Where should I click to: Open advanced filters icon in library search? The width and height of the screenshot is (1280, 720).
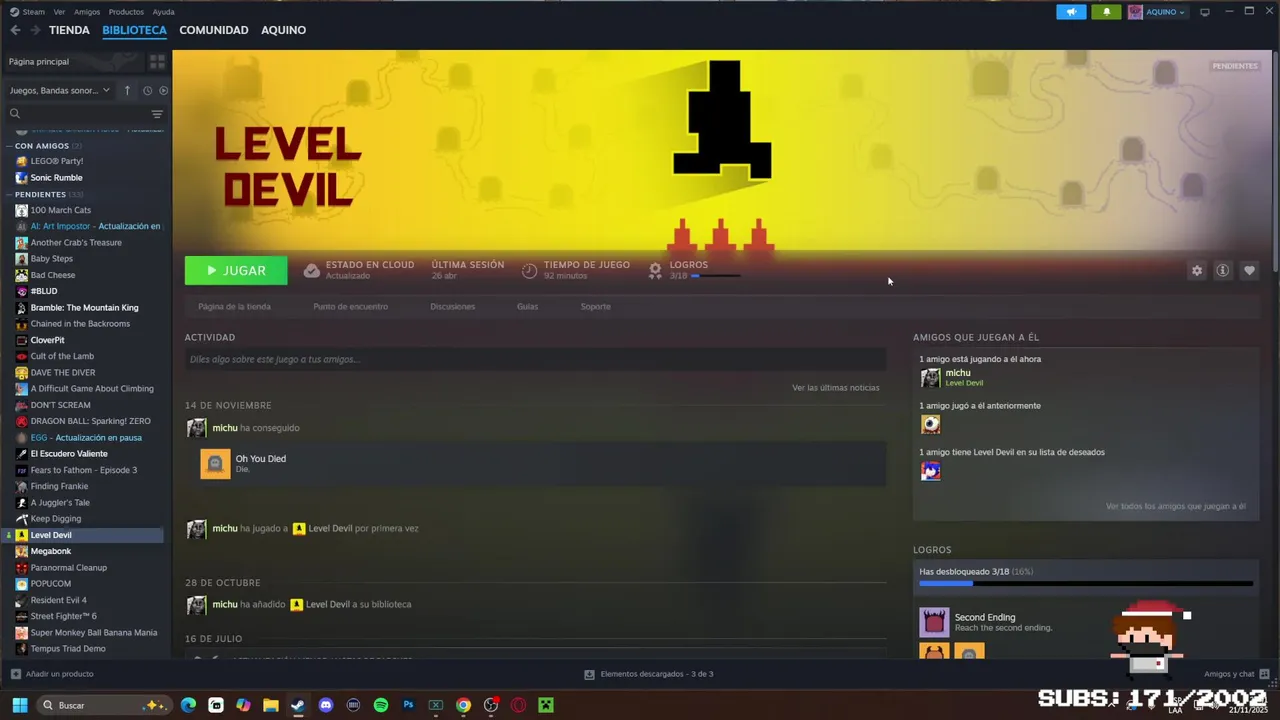tap(157, 114)
